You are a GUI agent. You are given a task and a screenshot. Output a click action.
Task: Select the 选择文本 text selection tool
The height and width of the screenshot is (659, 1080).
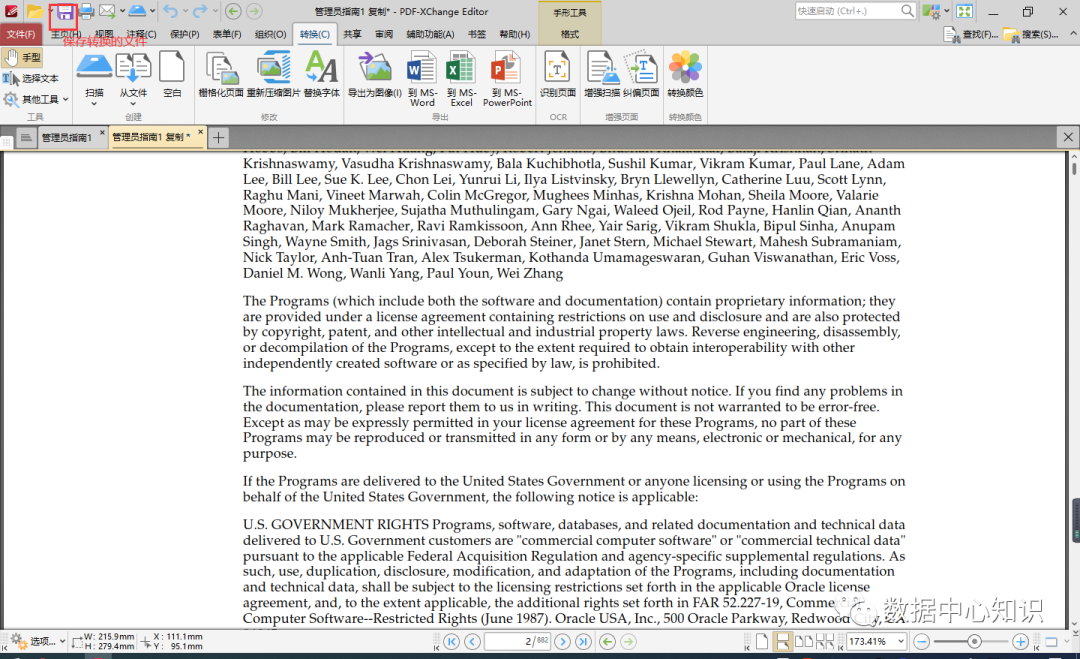tap(31, 79)
